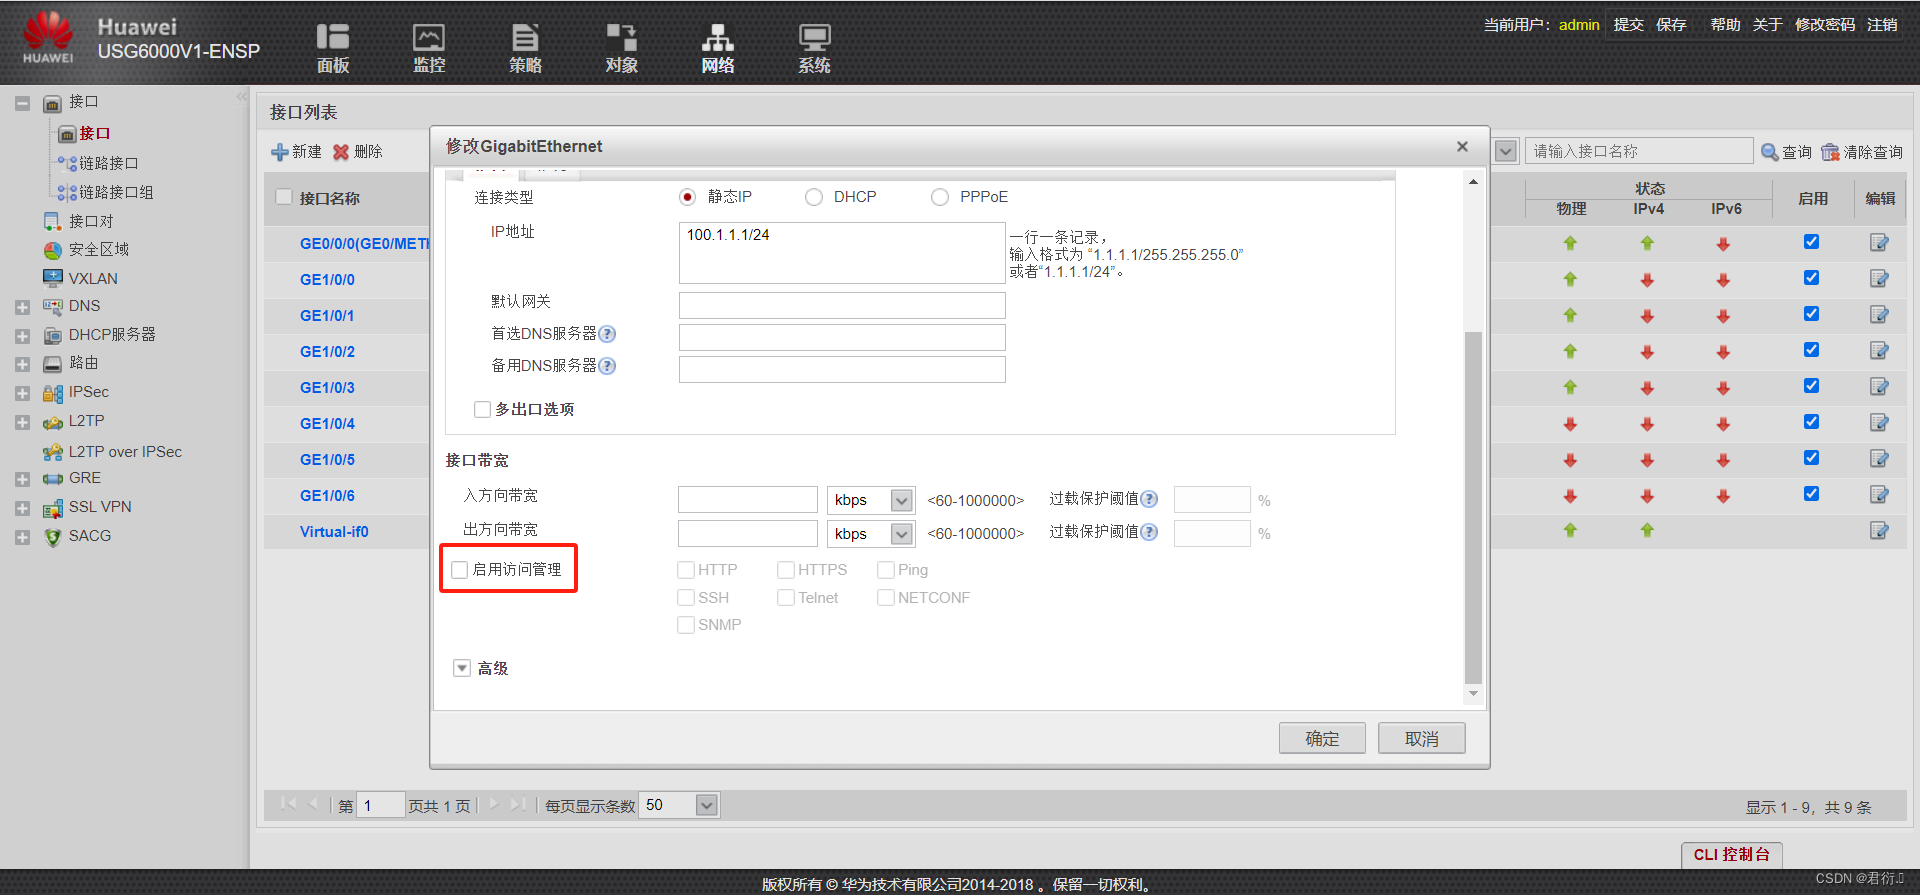Open L2TP over IPSec in sidebar
1920x895 pixels.
[125, 452]
